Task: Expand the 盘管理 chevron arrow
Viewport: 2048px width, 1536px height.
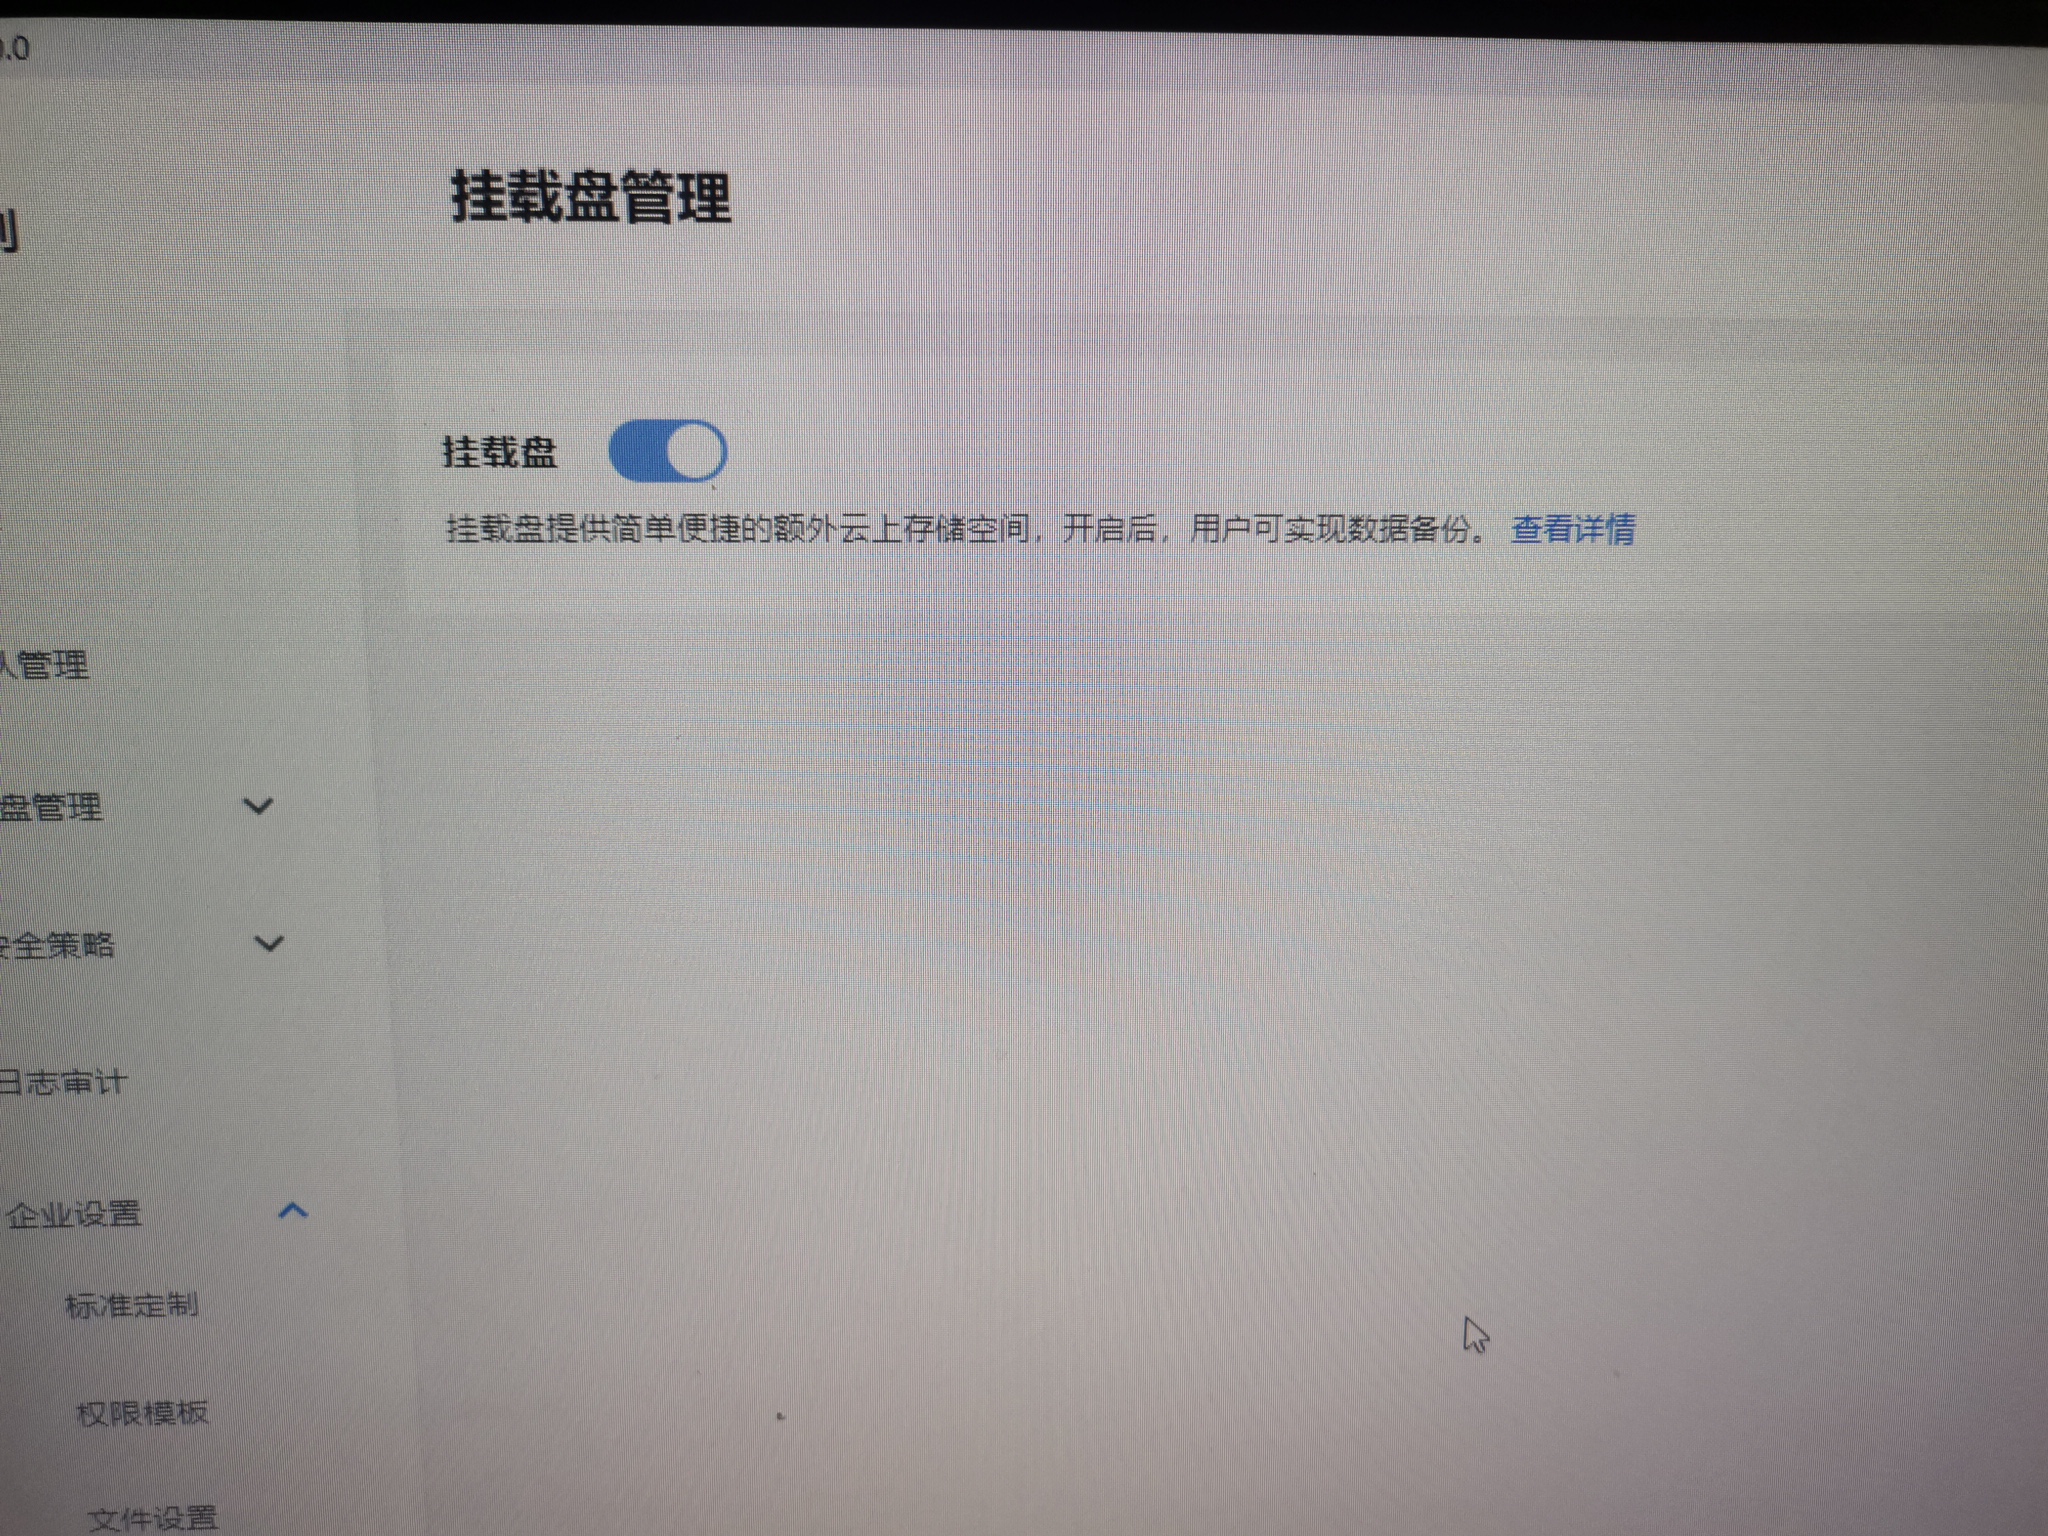Action: (x=259, y=806)
